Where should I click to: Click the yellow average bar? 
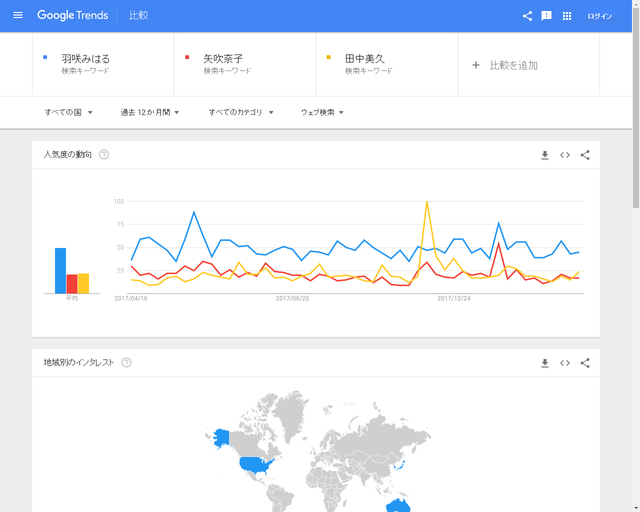(x=83, y=283)
